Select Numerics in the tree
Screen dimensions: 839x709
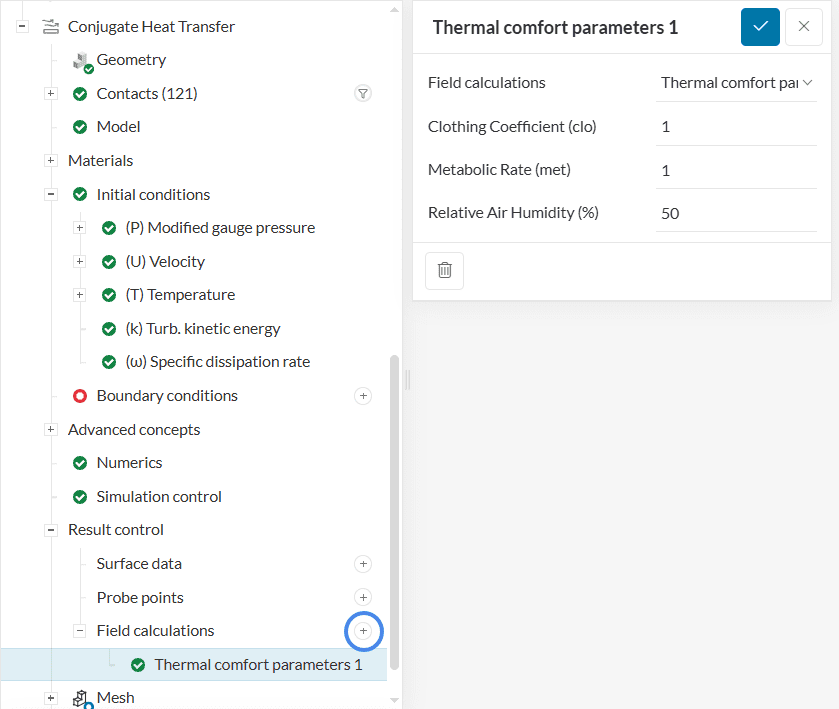click(129, 463)
